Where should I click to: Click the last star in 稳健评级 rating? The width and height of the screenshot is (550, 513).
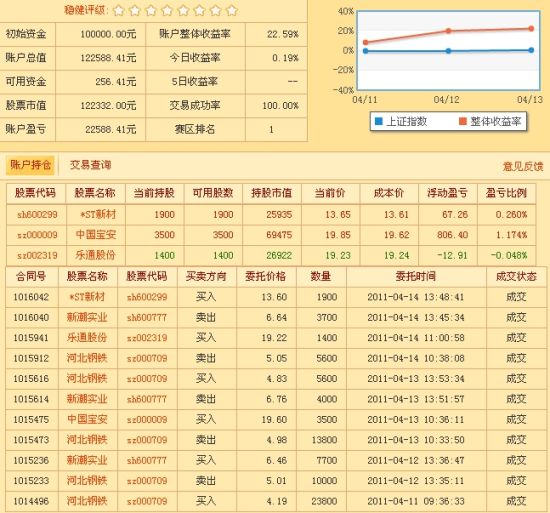pyautogui.click(x=232, y=11)
